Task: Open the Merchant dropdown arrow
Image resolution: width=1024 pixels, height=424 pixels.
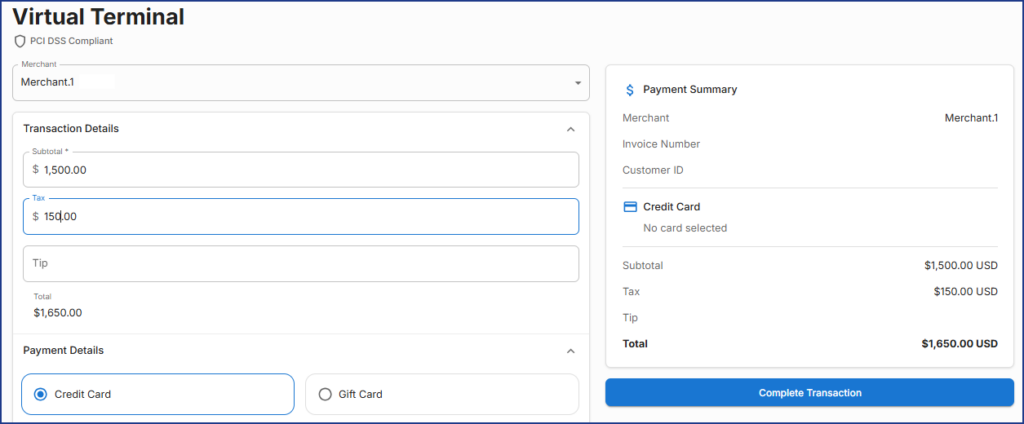Action: click(x=577, y=83)
